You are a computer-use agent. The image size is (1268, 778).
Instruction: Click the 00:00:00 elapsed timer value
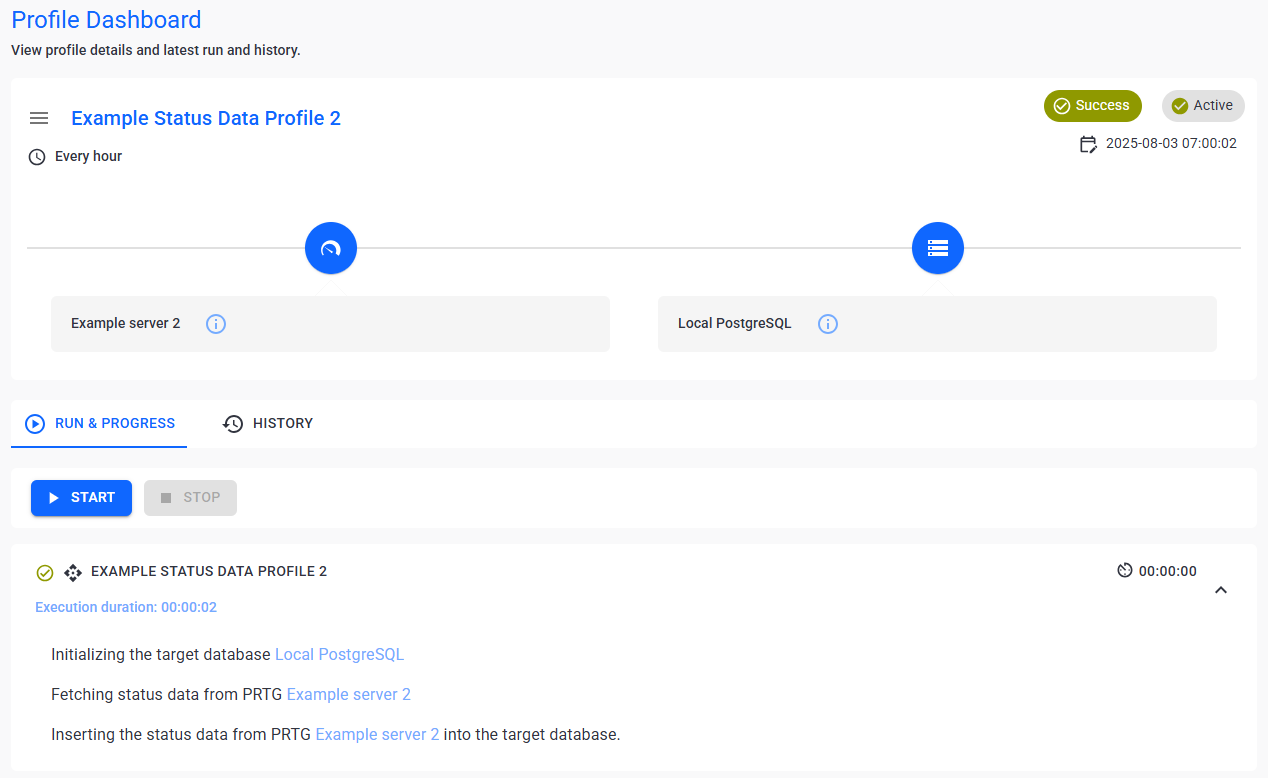1168,572
